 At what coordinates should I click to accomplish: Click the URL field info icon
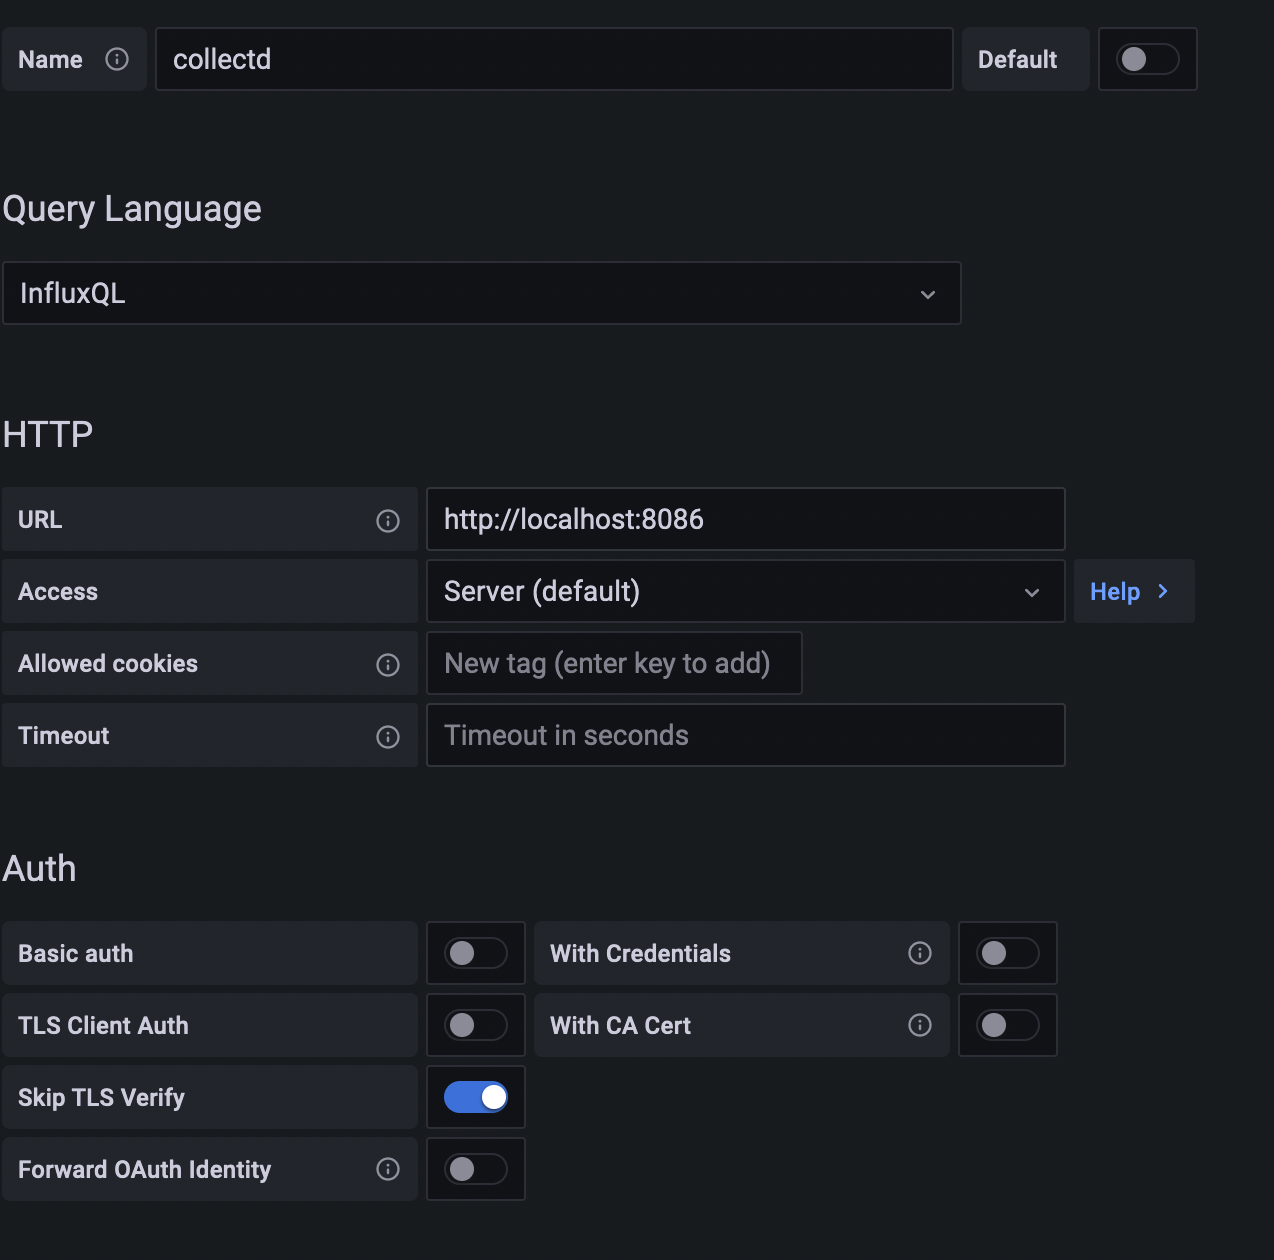tap(388, 521)
